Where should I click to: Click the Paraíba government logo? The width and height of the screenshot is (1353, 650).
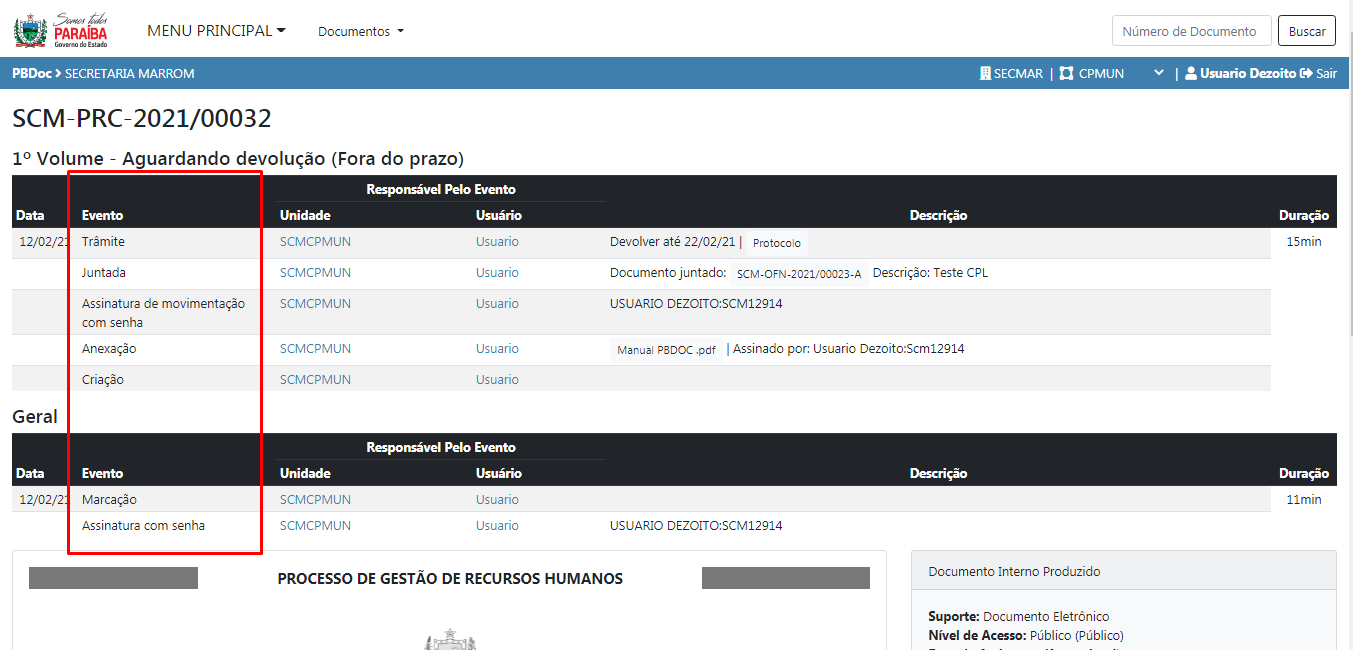(60, 30)
